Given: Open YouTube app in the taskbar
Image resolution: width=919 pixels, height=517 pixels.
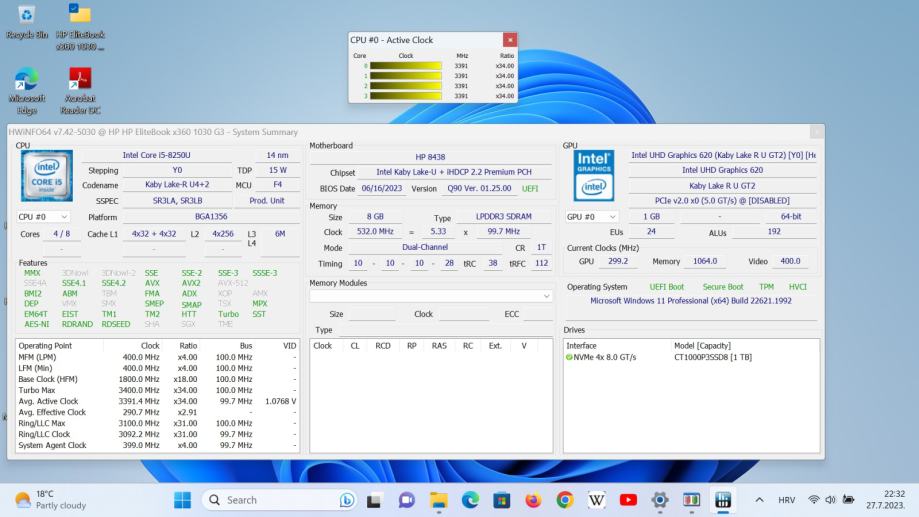Looking at the screenshot, I should [628, 500].
